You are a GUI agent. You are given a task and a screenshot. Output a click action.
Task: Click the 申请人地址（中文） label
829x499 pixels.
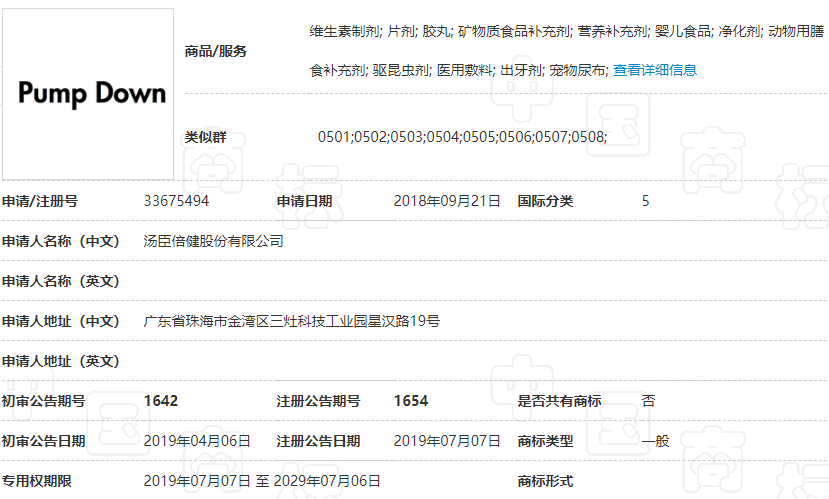61,321
